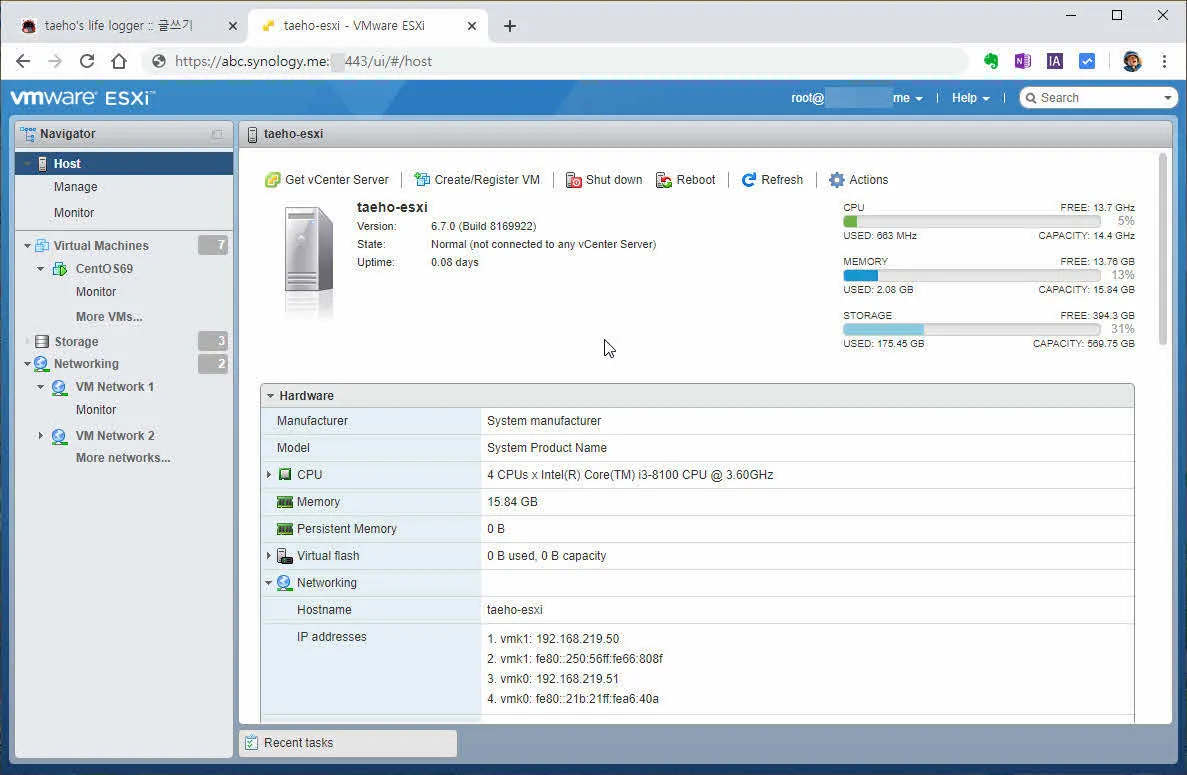Click the CPU chip icon in Hardware
Viewport: 1187px width, 775px height.
click(x=285, y=475)
